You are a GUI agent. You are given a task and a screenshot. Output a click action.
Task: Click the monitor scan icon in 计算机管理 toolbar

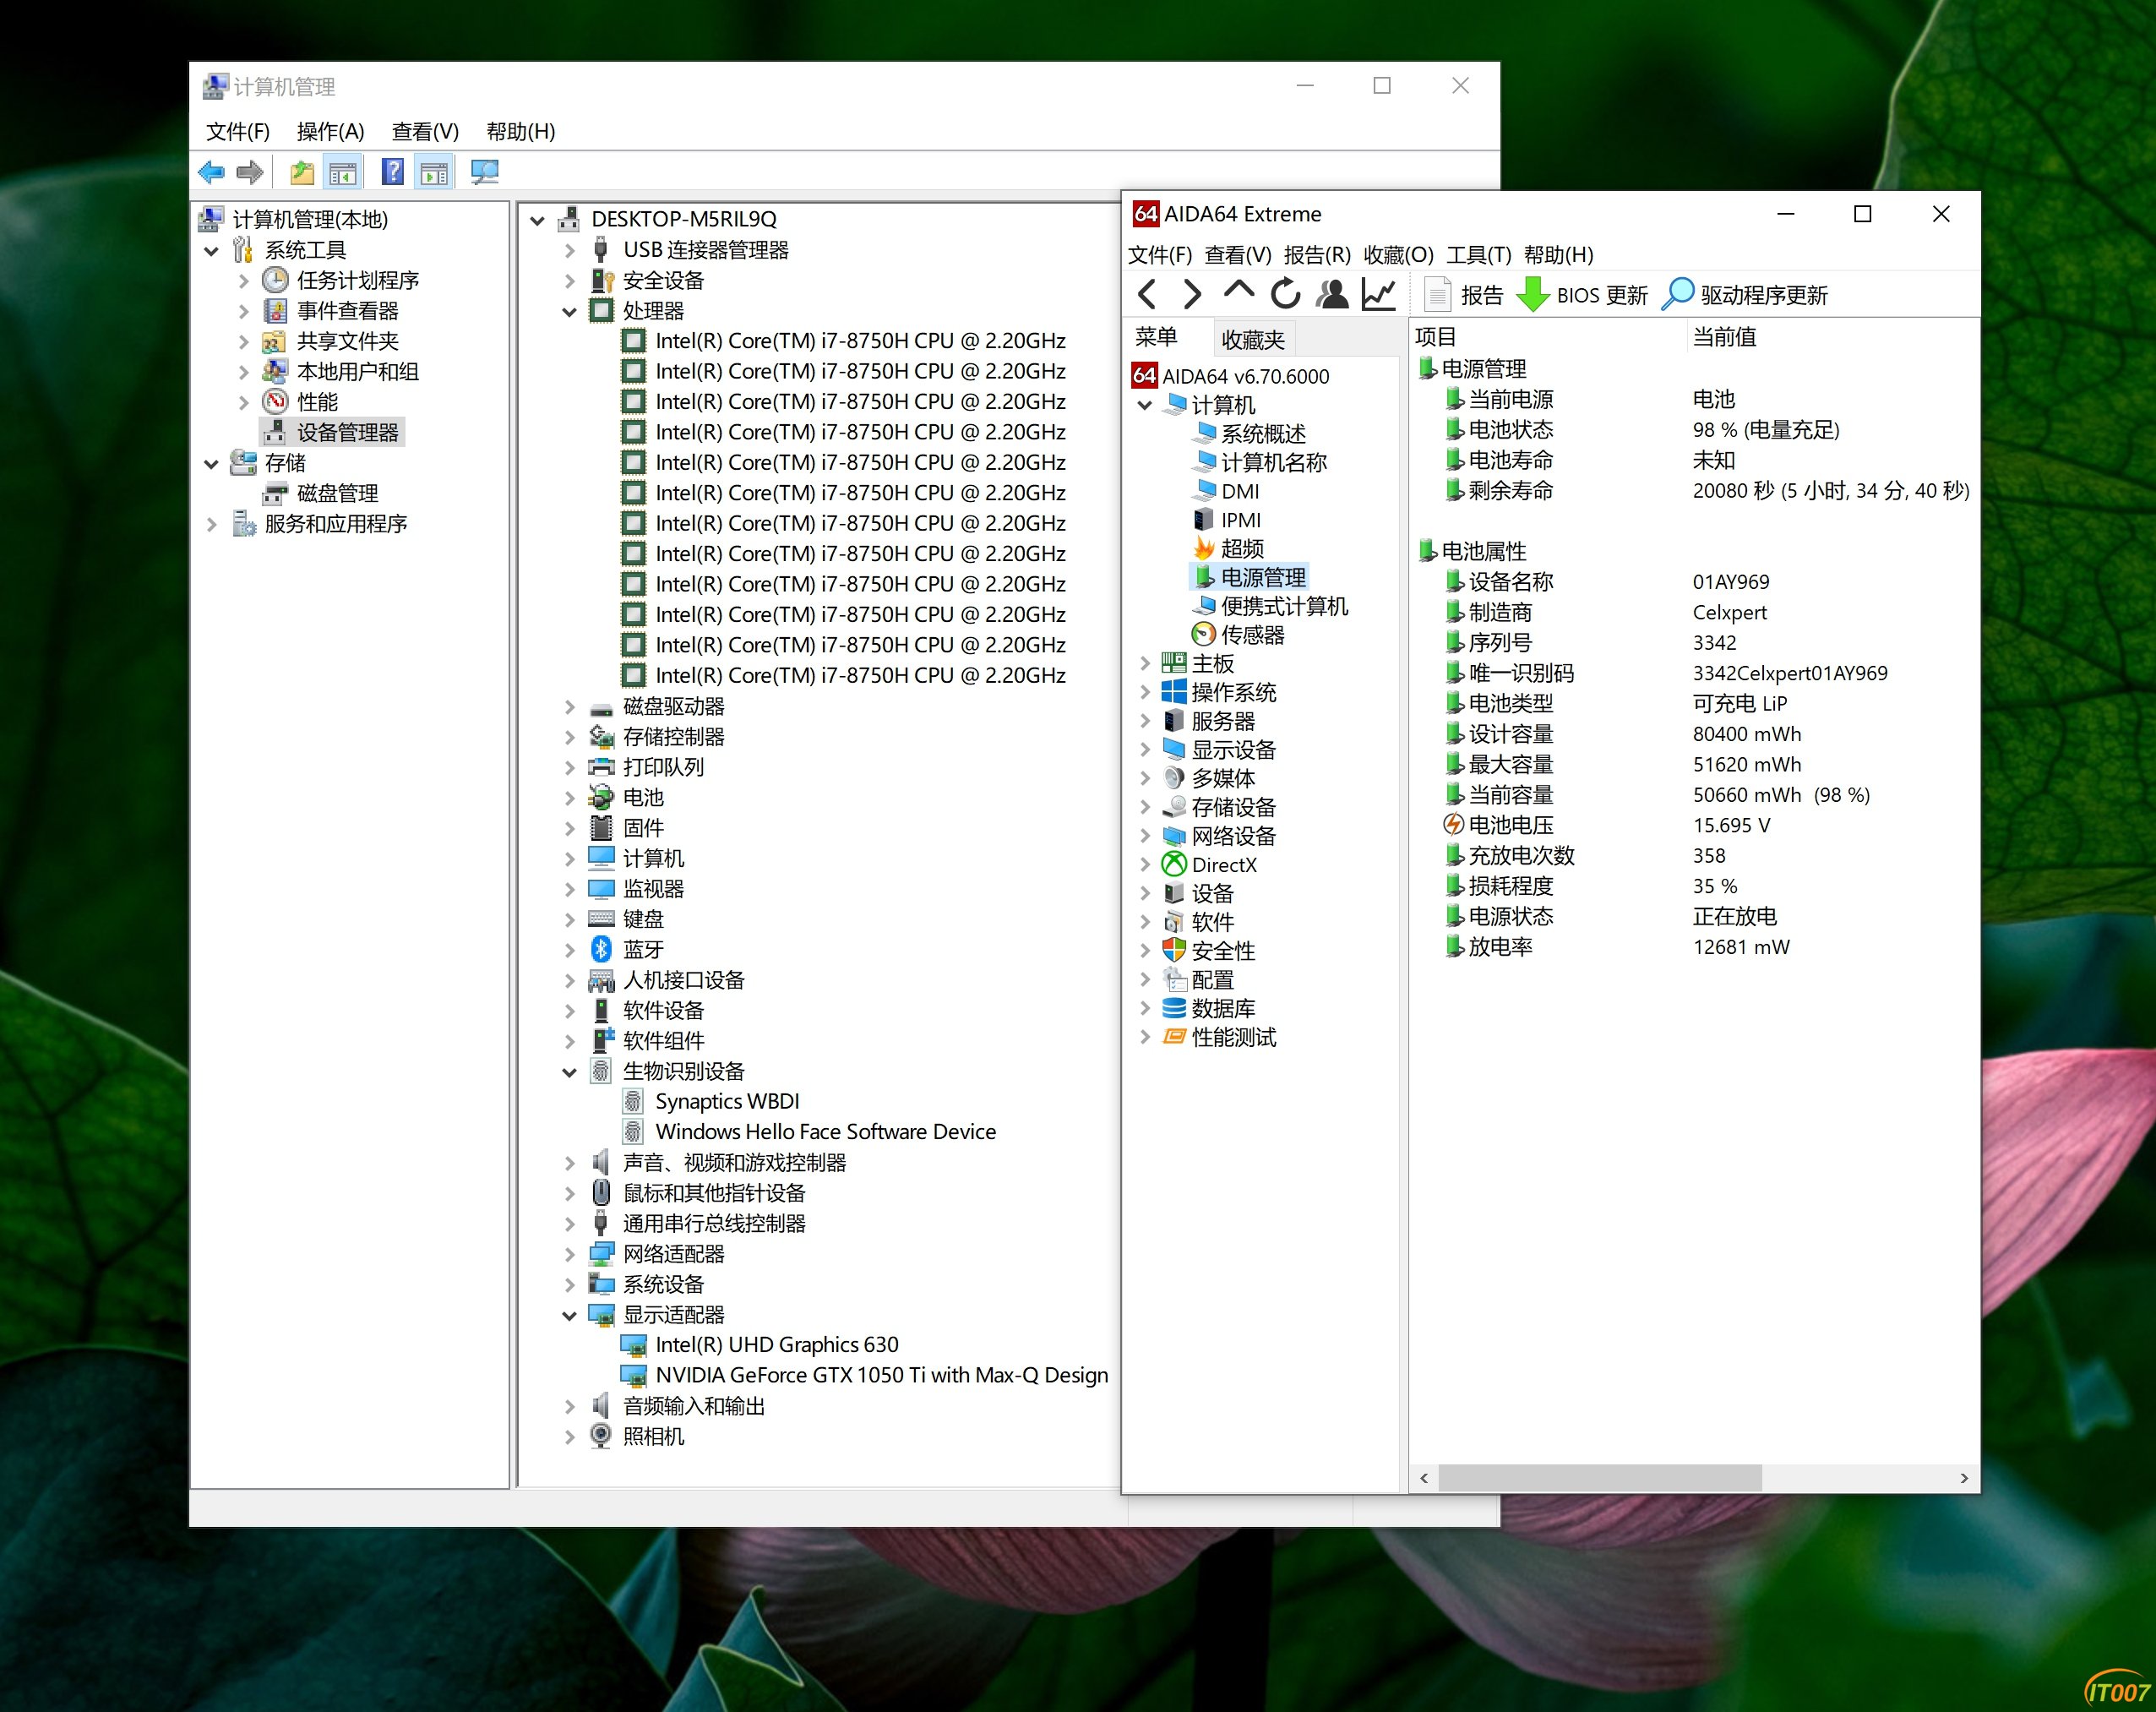point(485,172)
